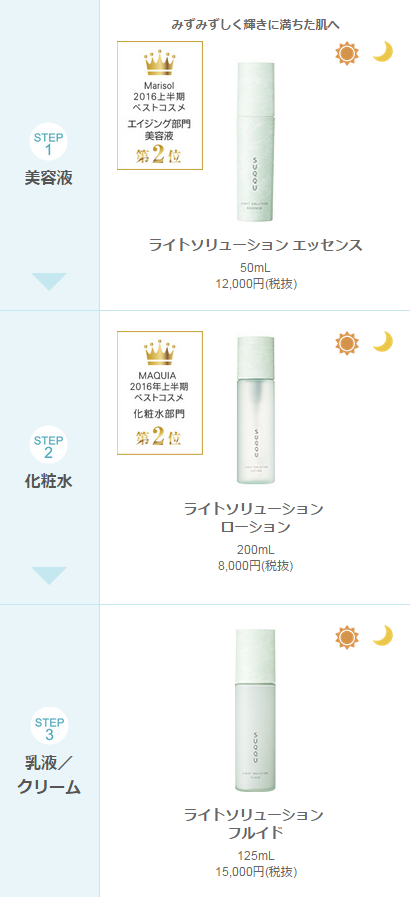The image size is (410, 897).
Task: Open the Marisol 2016 best cosmetics award badge
Action: [160, 105]
